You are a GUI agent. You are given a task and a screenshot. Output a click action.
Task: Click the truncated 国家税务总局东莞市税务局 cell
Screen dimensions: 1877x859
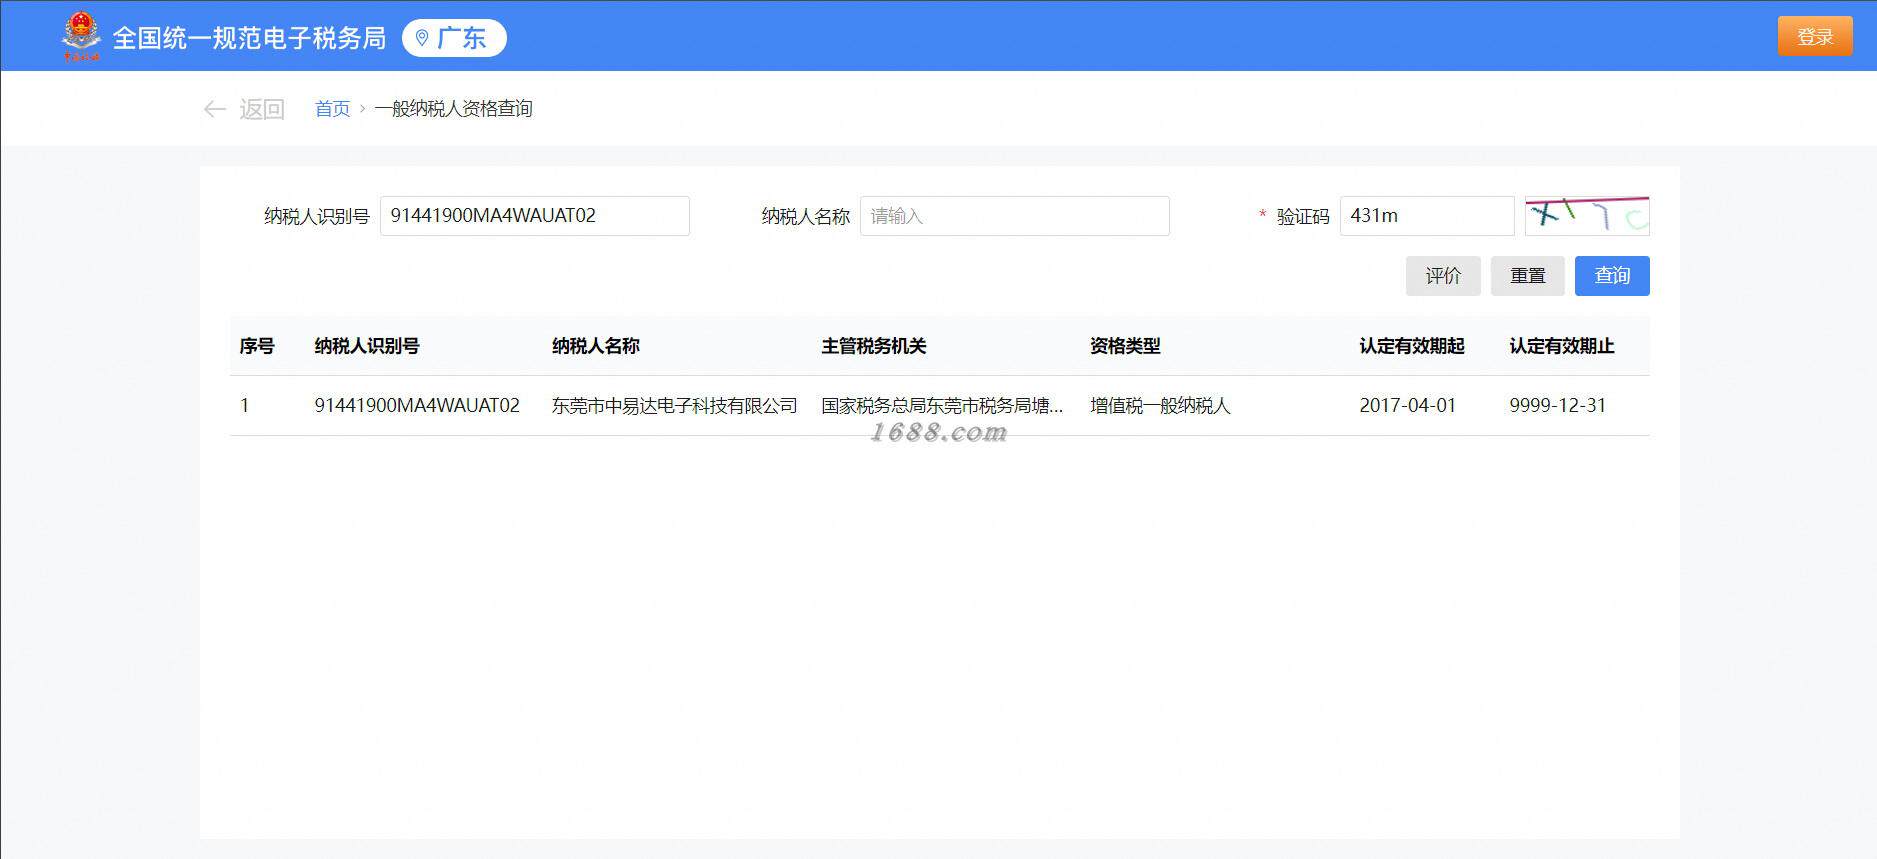point(942,406)
